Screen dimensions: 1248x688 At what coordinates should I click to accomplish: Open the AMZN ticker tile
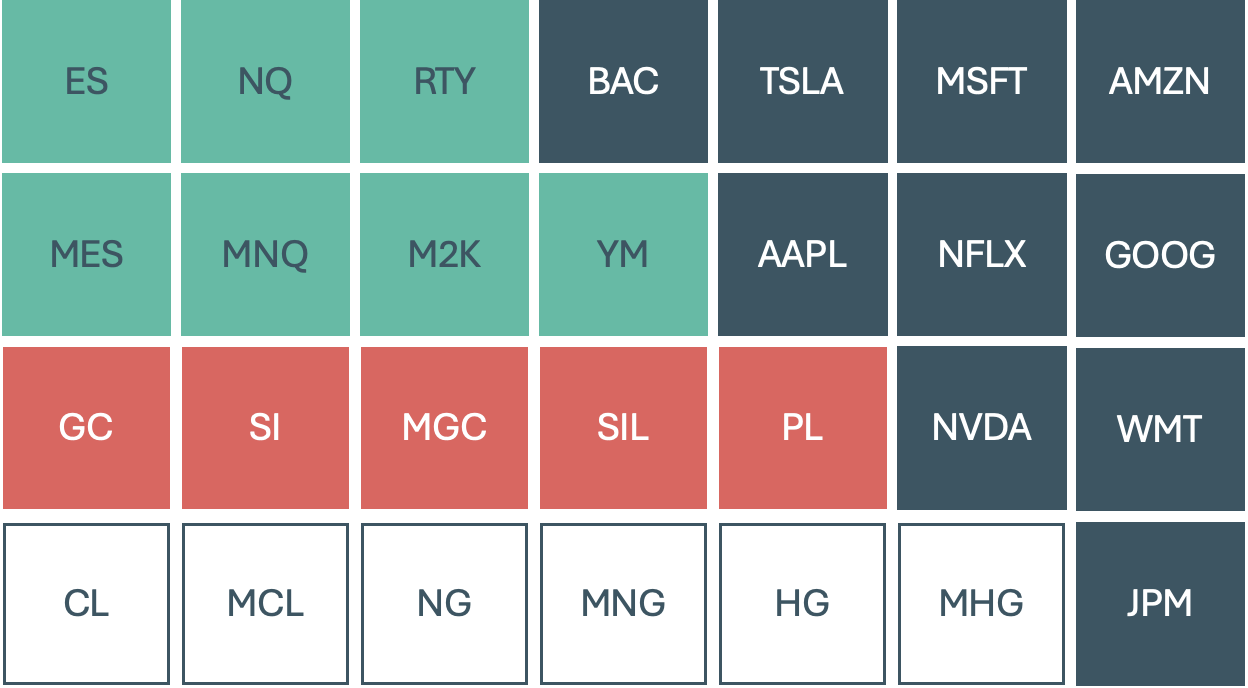(x=1160, y=81)
